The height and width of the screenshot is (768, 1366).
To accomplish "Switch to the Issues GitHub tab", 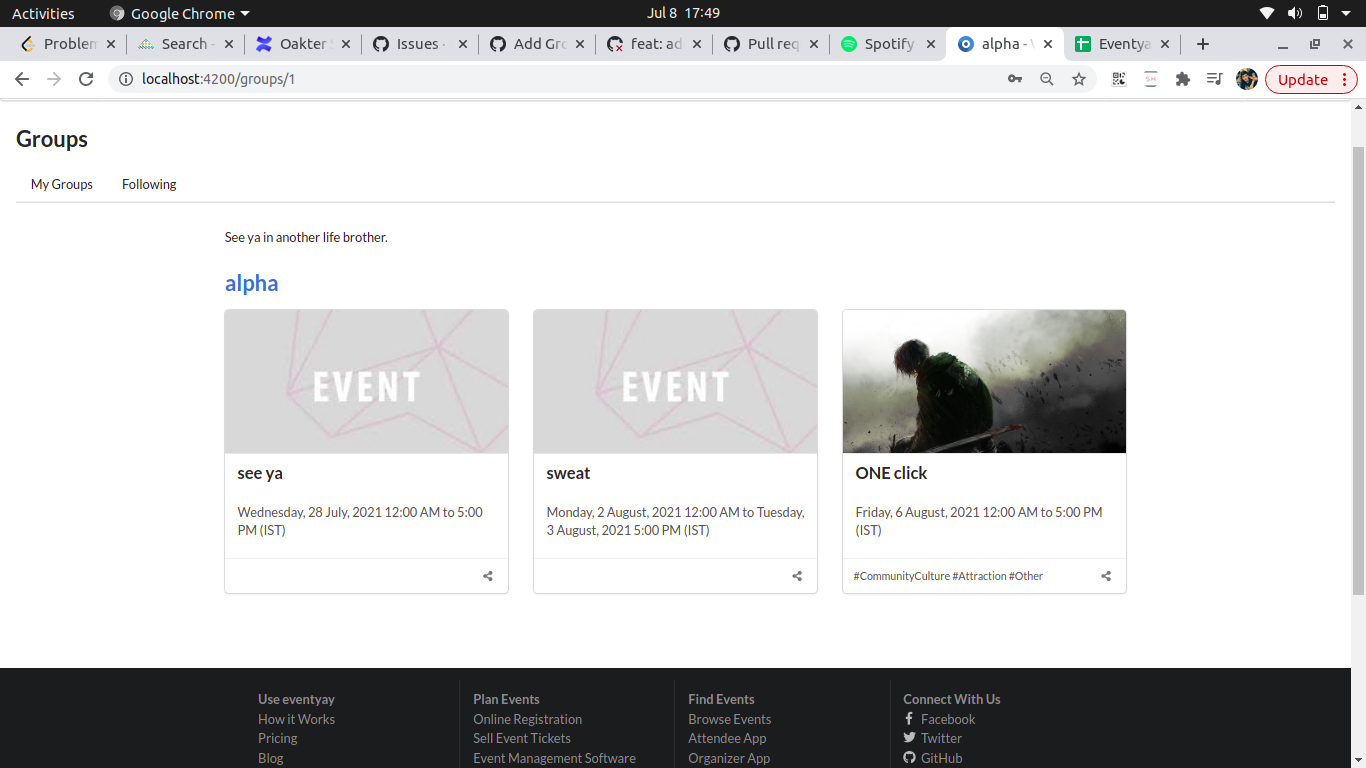I will [420, 44].
